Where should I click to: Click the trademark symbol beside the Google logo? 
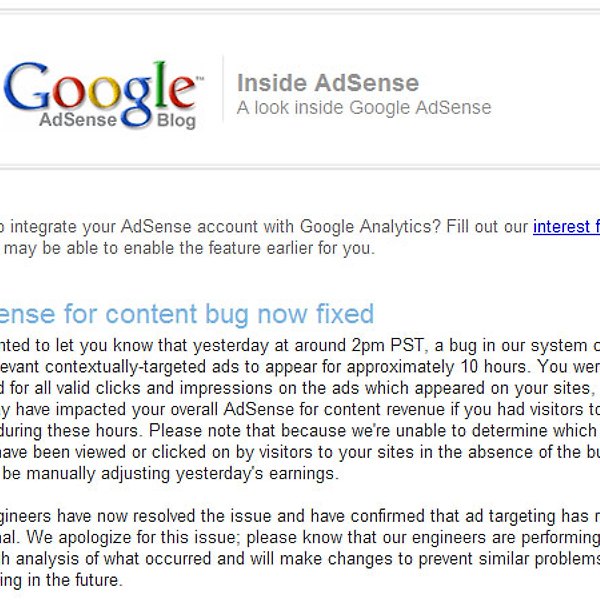click(200, 78)
